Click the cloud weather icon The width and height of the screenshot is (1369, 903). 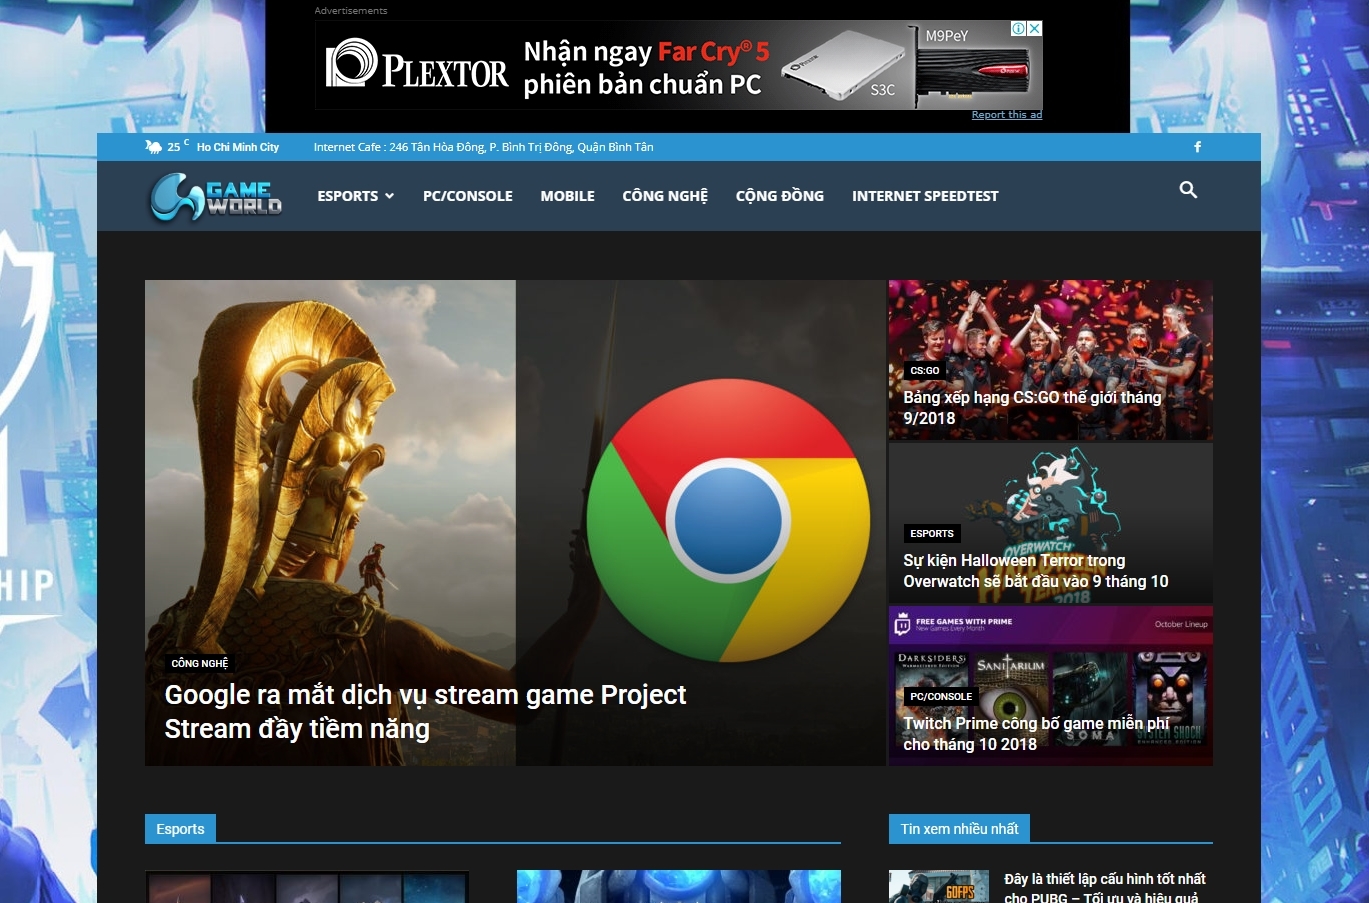153,147
